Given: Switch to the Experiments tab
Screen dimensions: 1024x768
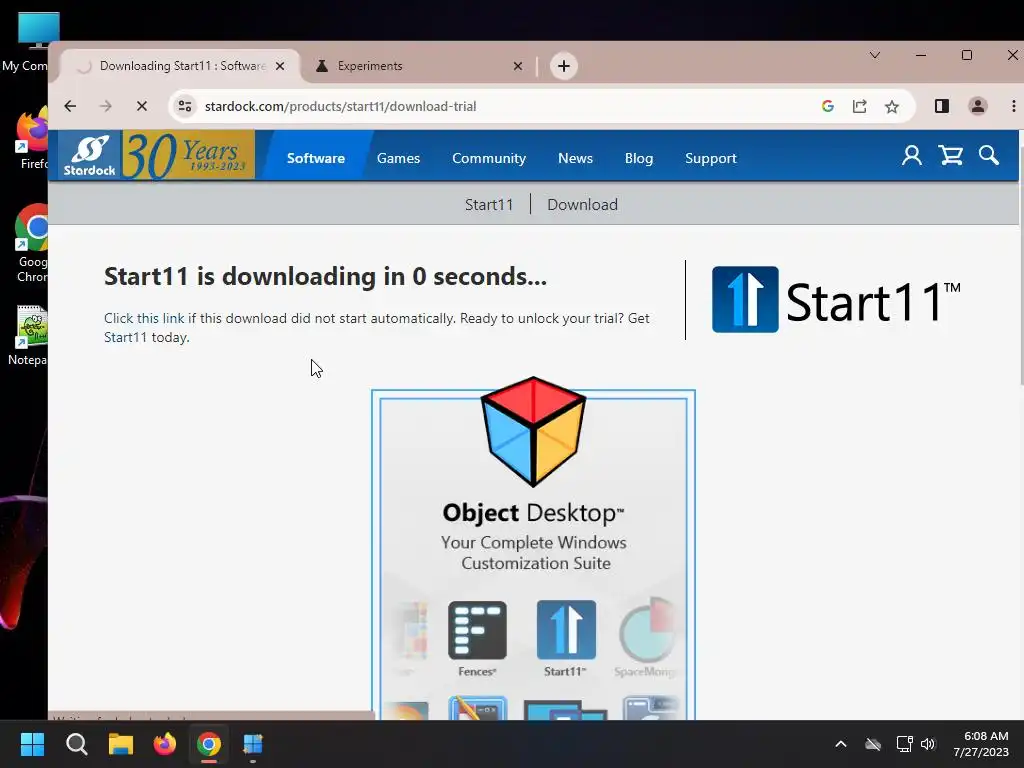Looking at the screenshot, I should [x=418, y=66].
